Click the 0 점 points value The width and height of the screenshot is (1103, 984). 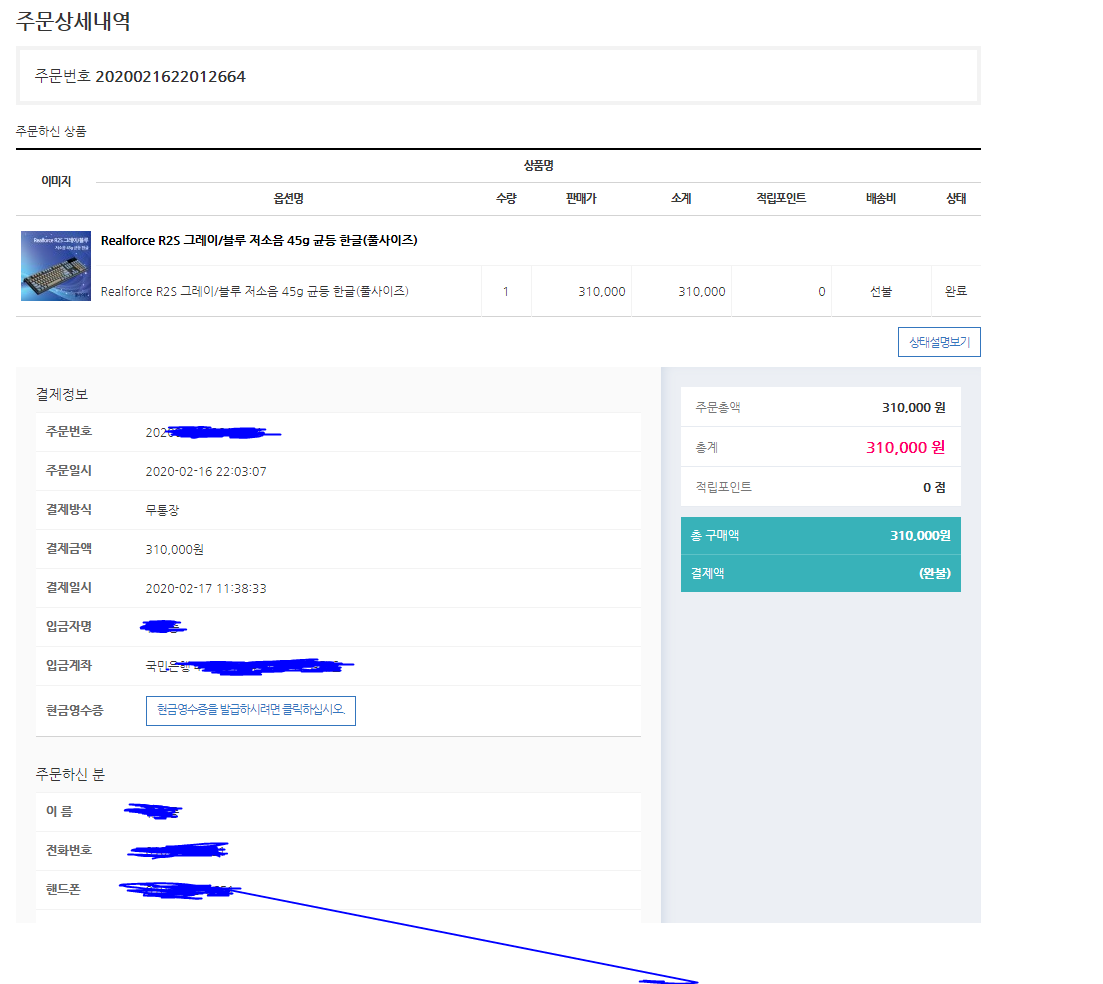[934, 487]
